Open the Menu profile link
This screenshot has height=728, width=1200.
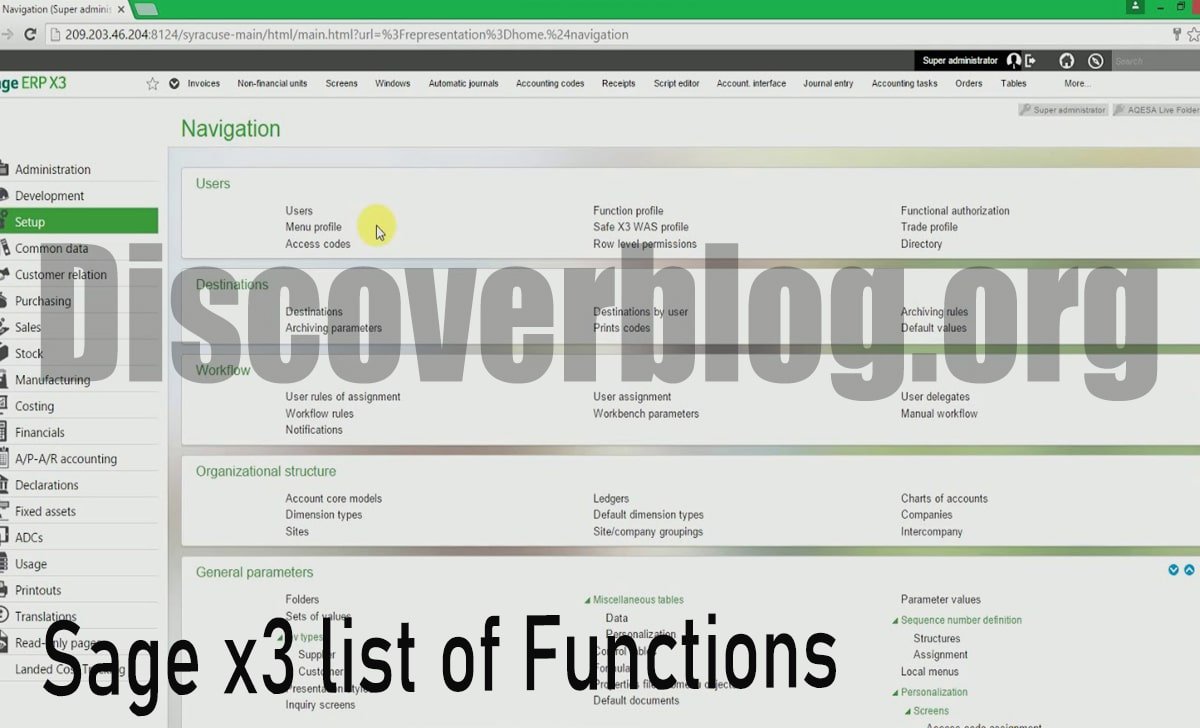[x=313, y=227]
